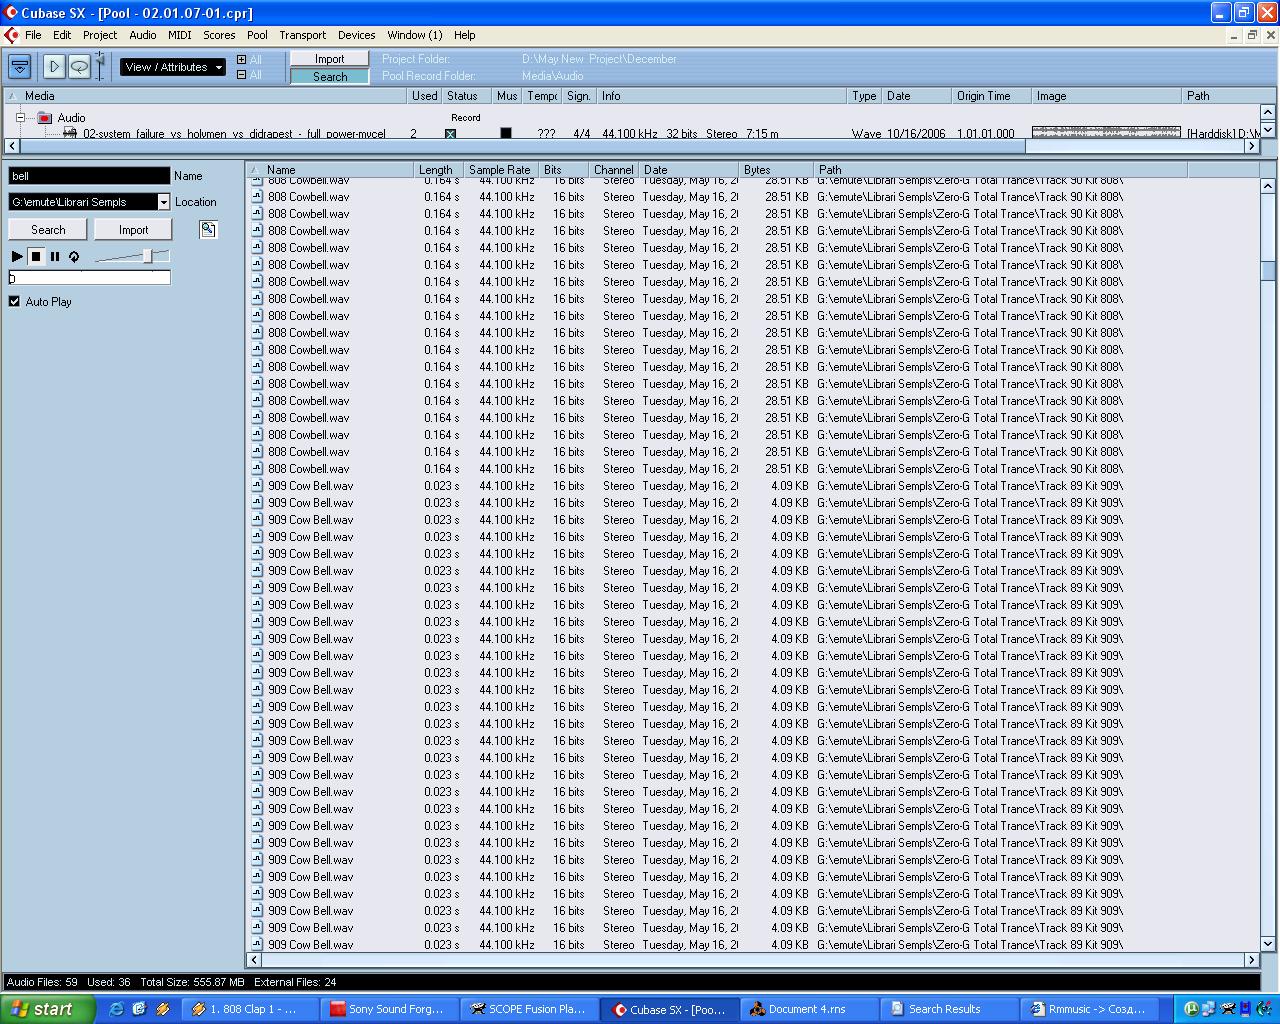This screenshot has width=1280, height=1024.
Task: Launch Internet Explorer from the quick launch
Action: coord(116,1009)
